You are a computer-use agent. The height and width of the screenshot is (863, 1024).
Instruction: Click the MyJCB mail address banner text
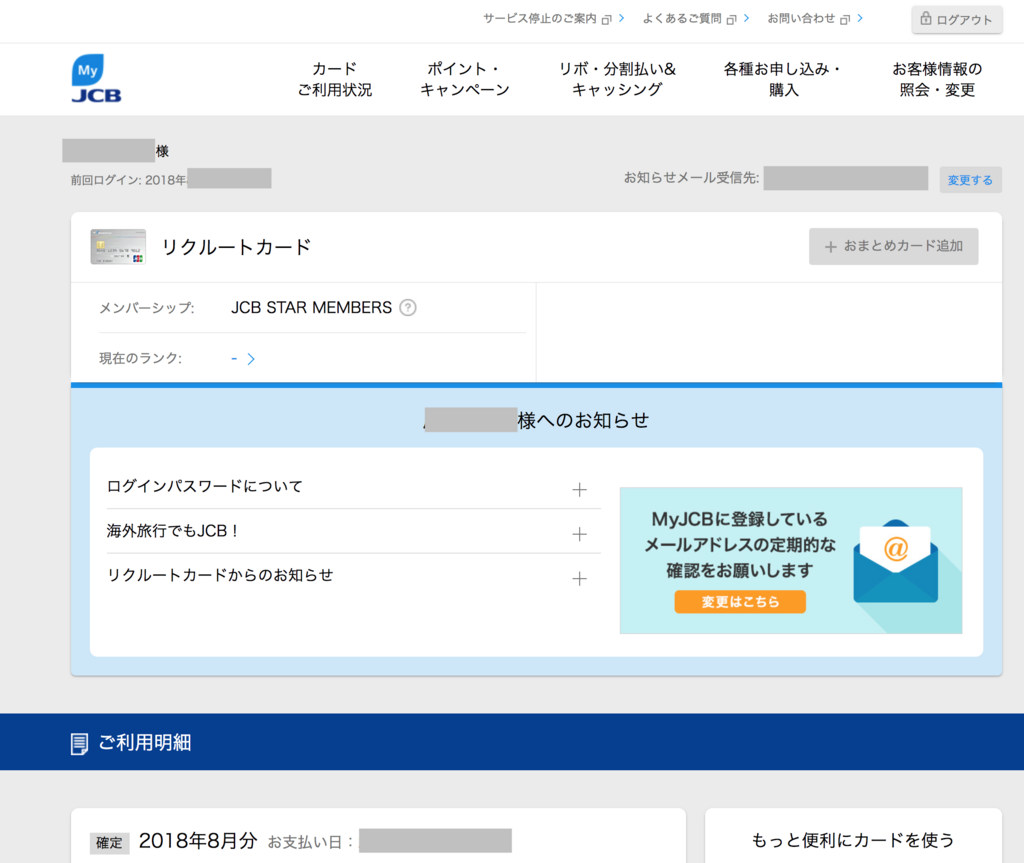pyautogui.click(x=740, y=545)
